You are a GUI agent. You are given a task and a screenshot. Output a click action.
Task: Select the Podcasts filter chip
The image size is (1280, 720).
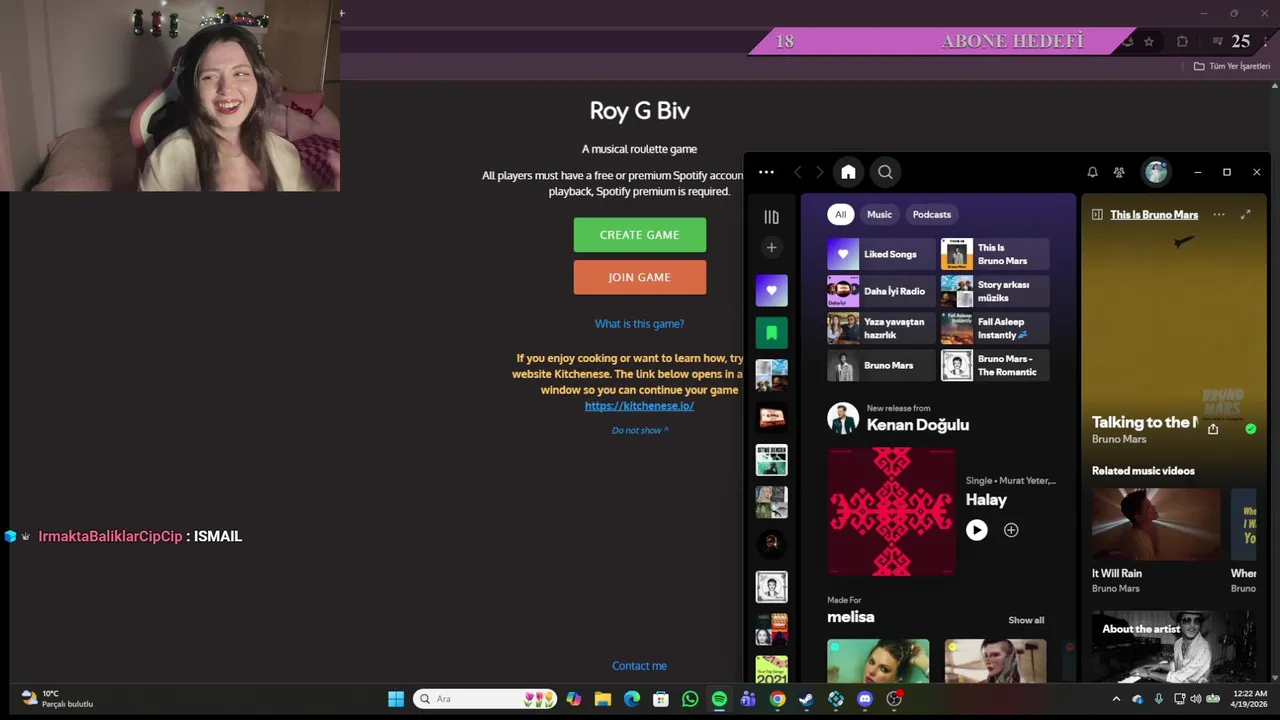click(931, 214)
